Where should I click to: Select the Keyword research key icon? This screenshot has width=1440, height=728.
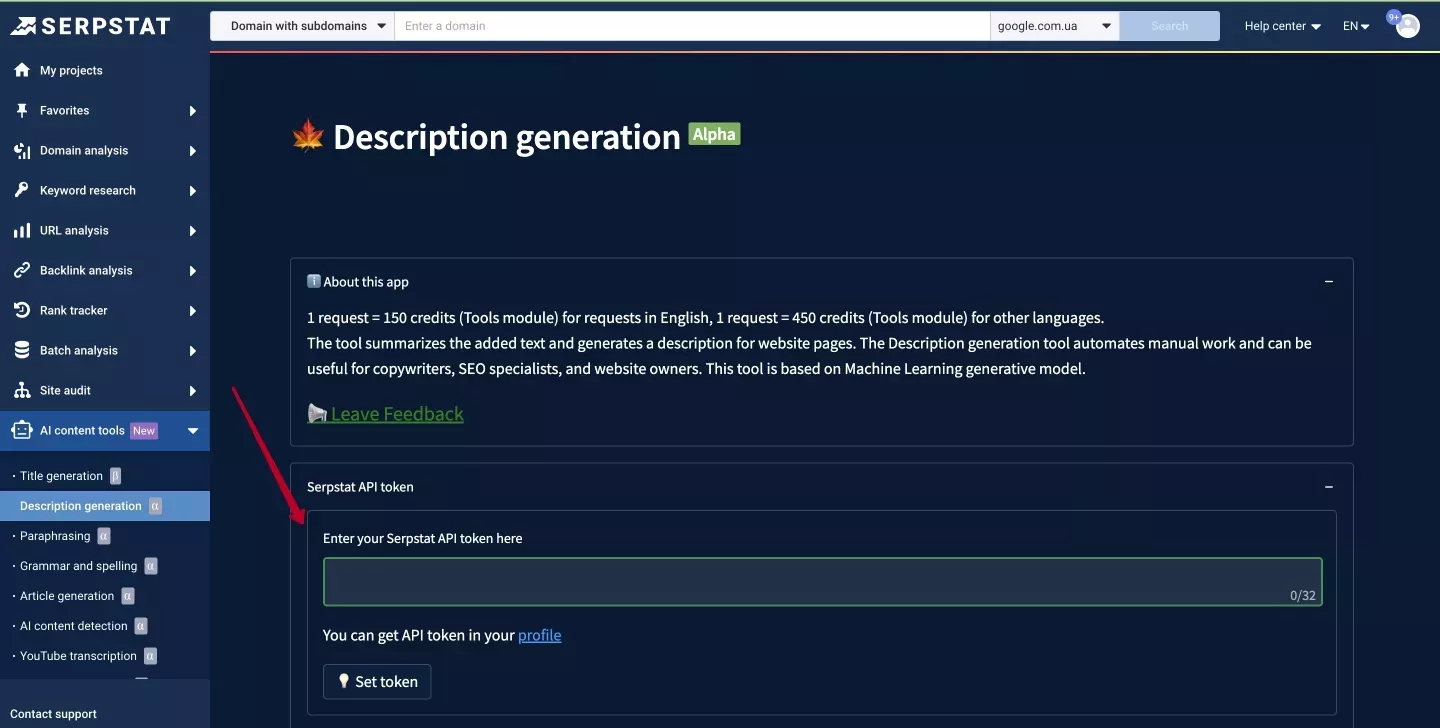coord(22,190)
